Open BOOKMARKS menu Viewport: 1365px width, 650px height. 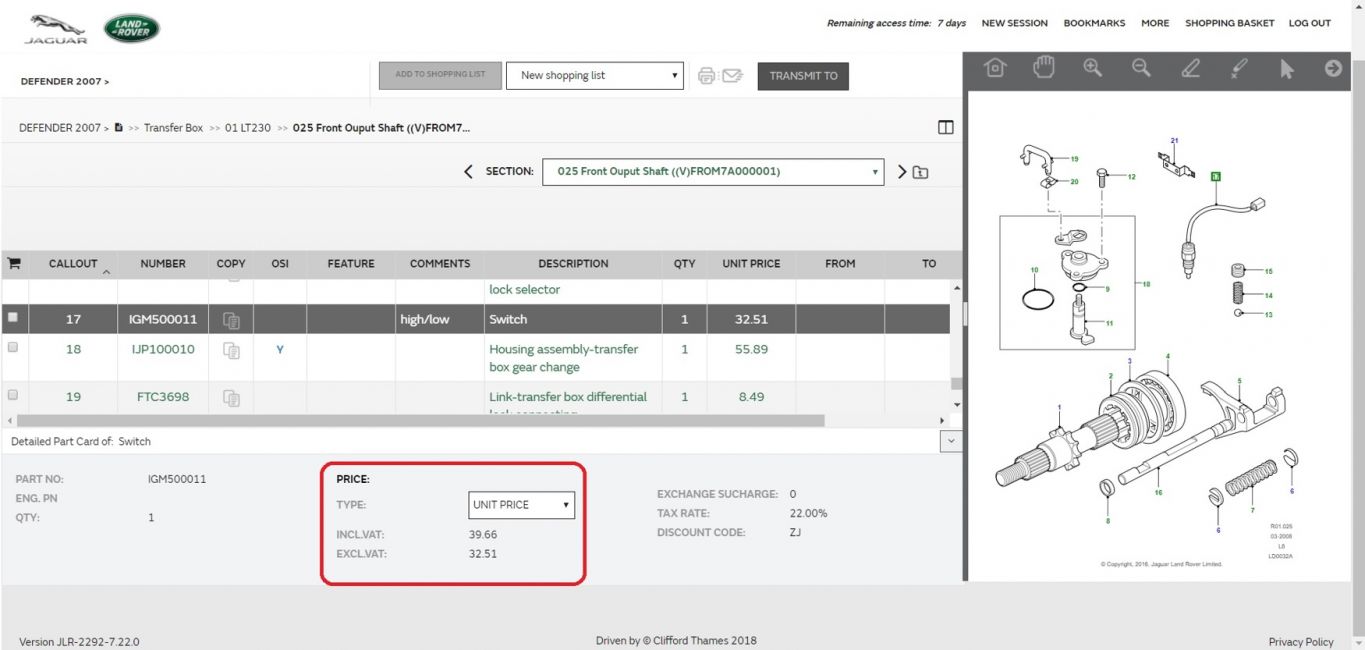(x=1094, y=23)
